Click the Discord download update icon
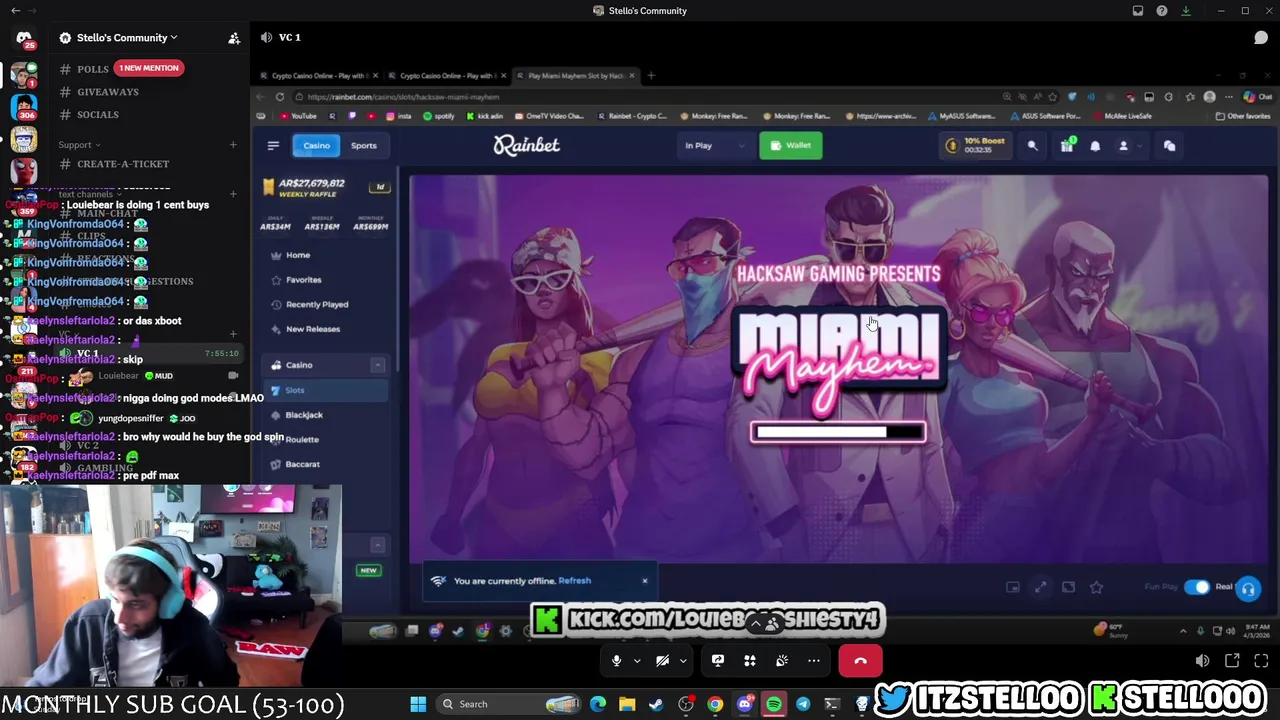 tap(1186, 11)
